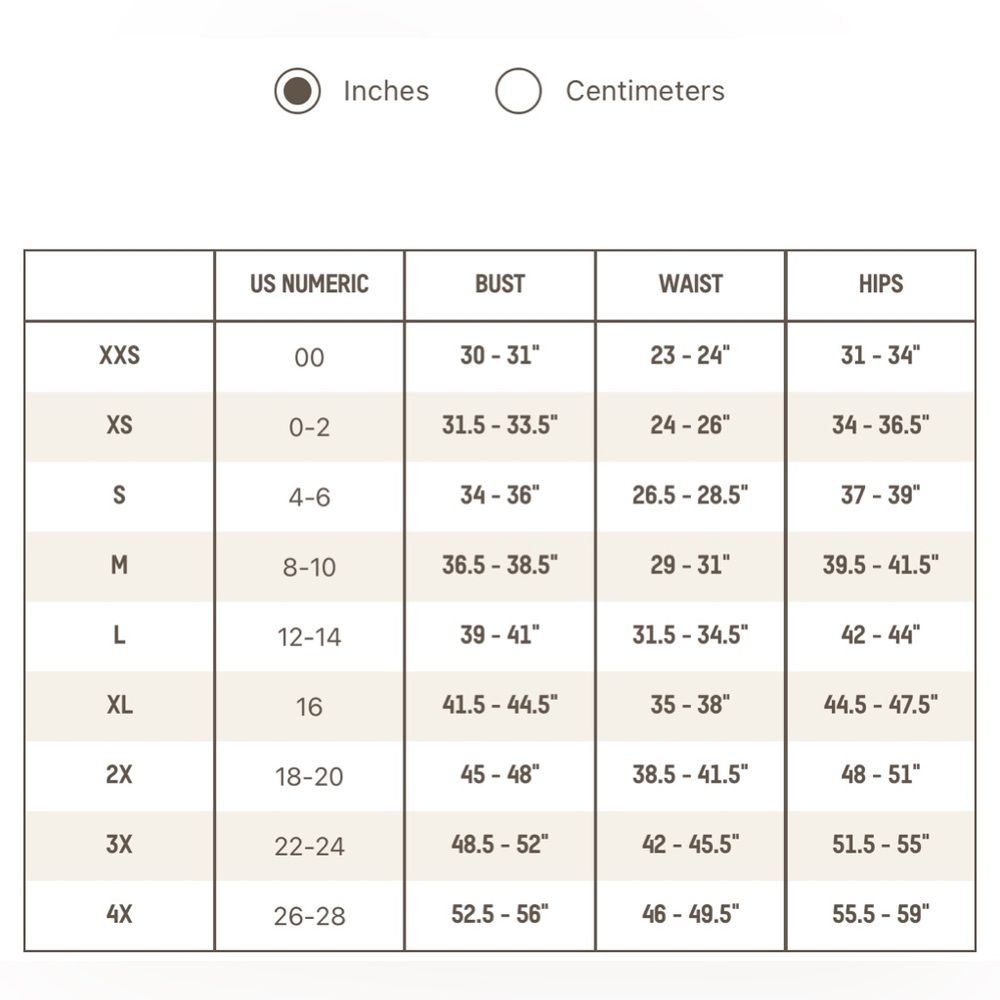Click hips measurement 31 - 34" cell

coord(881,356)
